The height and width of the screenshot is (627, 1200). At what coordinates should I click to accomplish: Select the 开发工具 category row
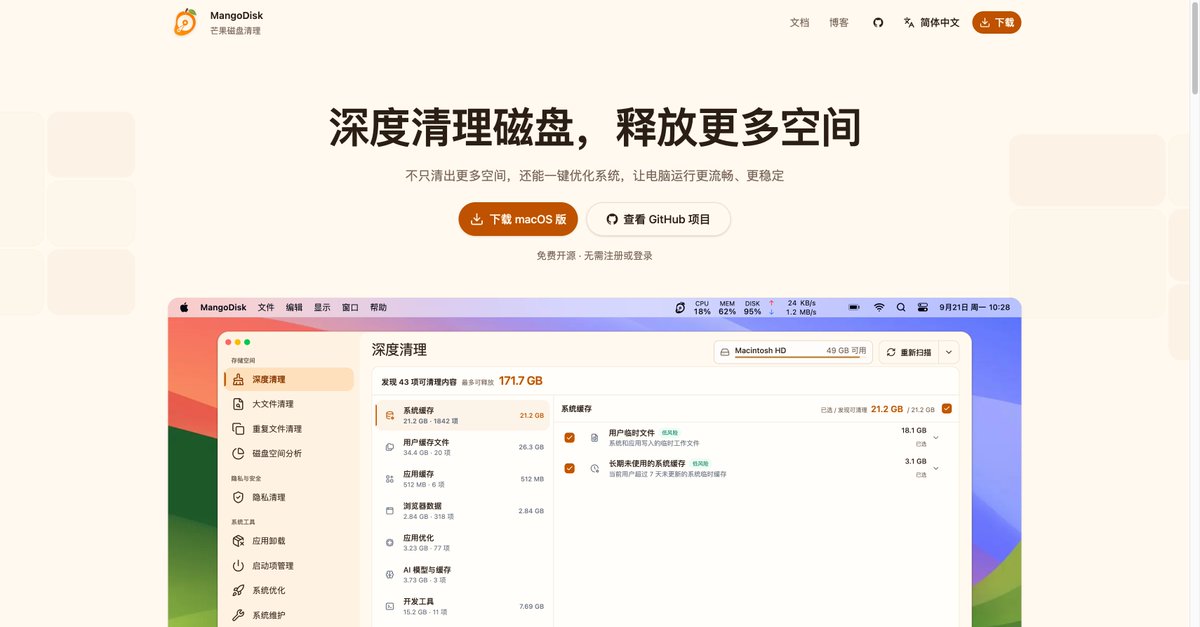(x=464, y=606)
